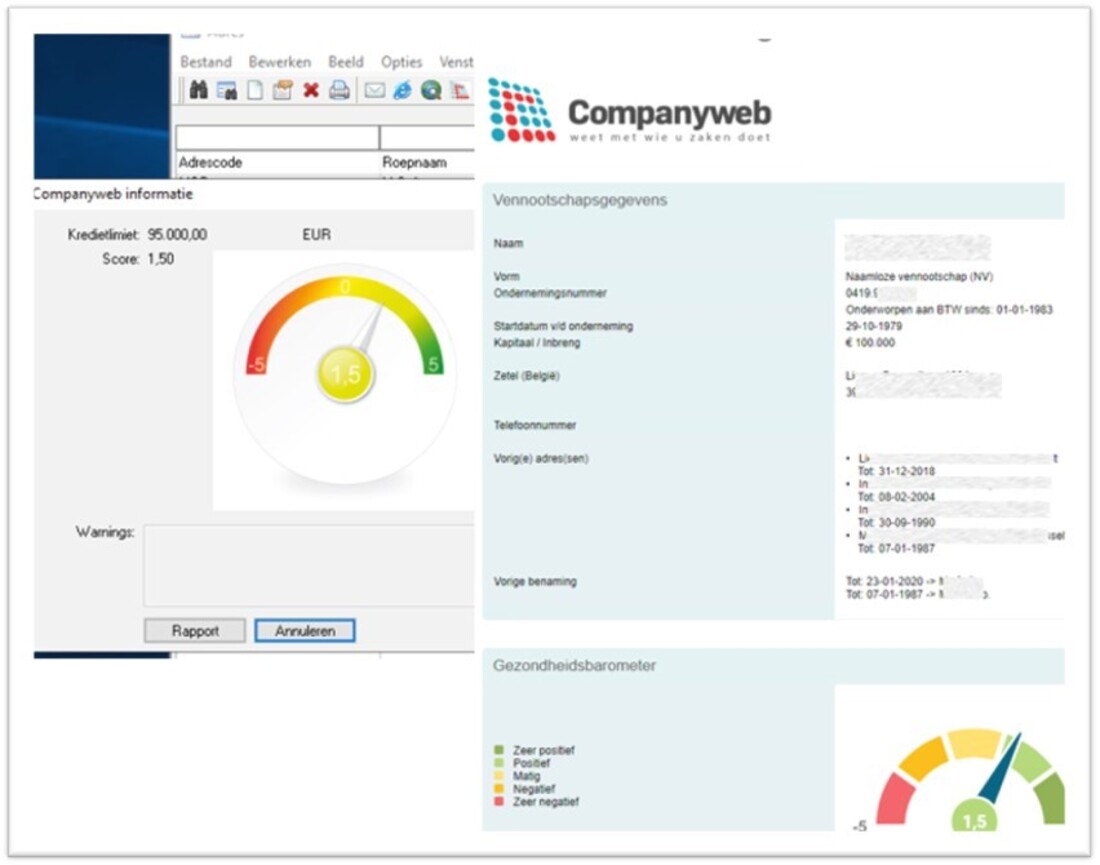
Task: Create a new blank document
Action: (x=255, y=90)
